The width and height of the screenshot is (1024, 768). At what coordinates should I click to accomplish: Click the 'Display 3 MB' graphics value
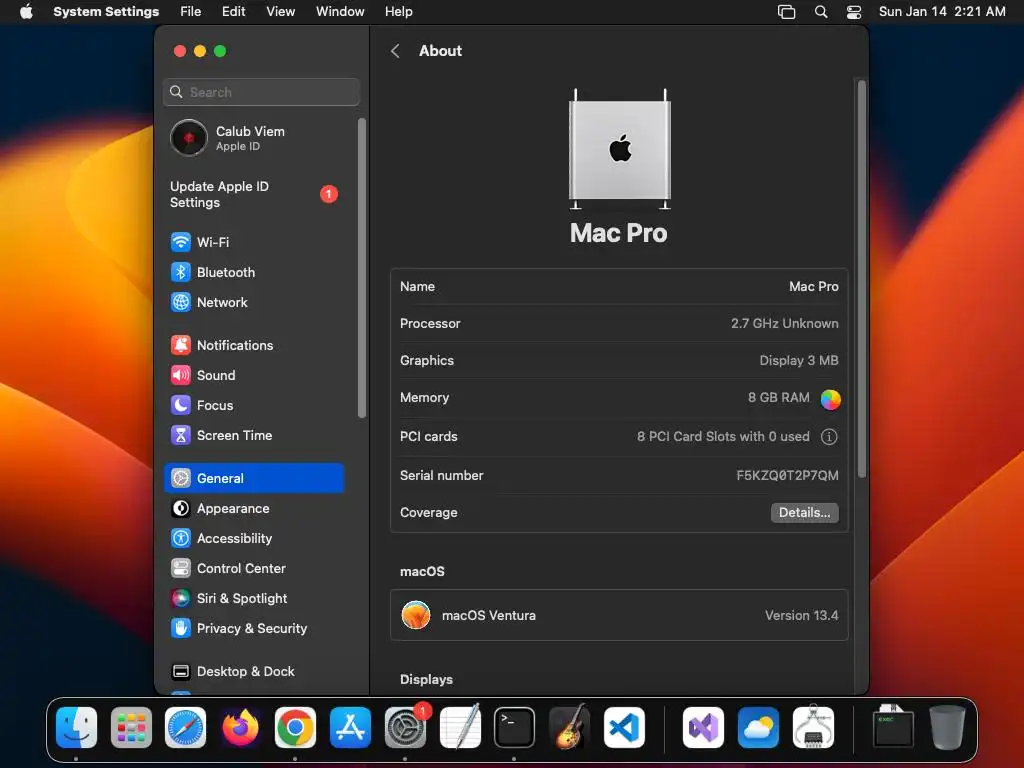[x=799, y=360]
